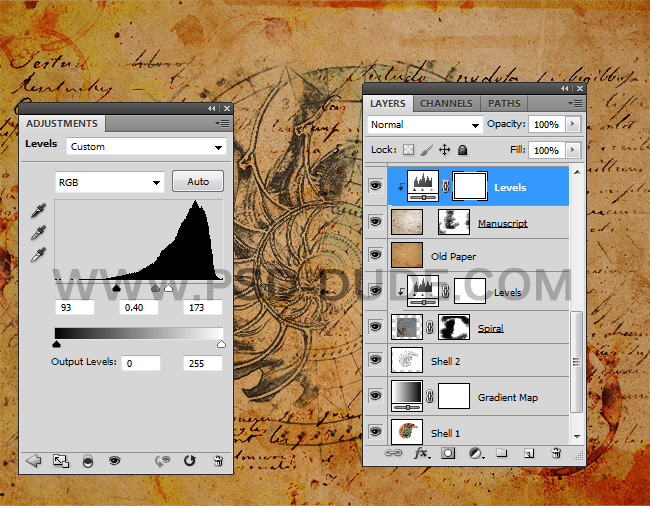Open the Opacity slider arrow

tap(573, 123)
